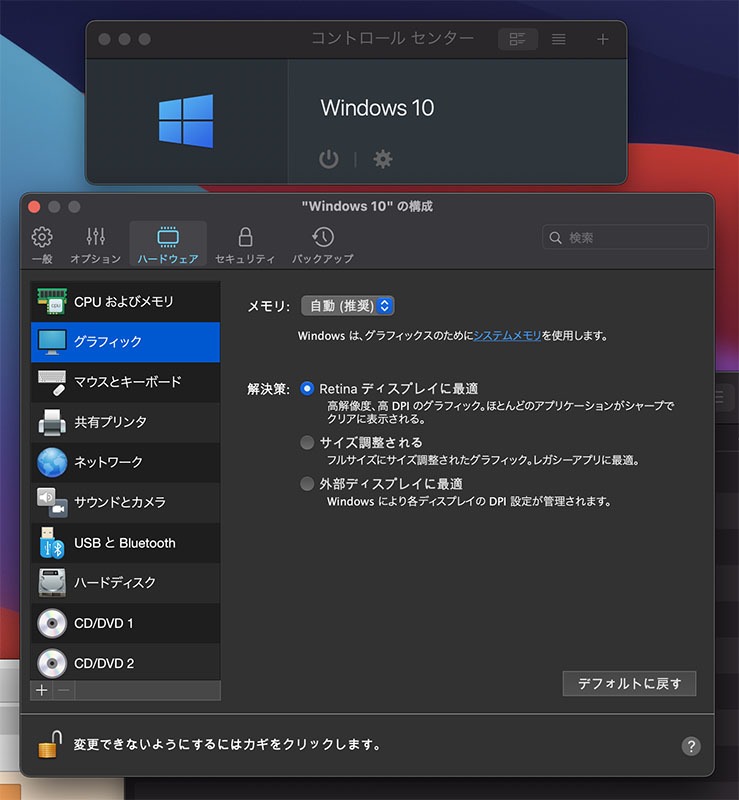Select ハードディスク in sidebar
This screenshot has height=800, width=739.
click(x=126, y=583)
